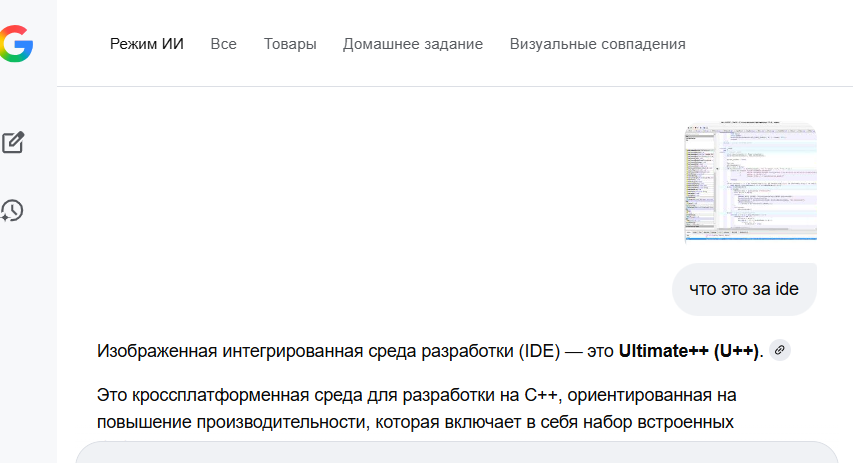Go to the Домашнее задание tab
The width and height of the screenshot is (853, 463).
coord(413,44)
